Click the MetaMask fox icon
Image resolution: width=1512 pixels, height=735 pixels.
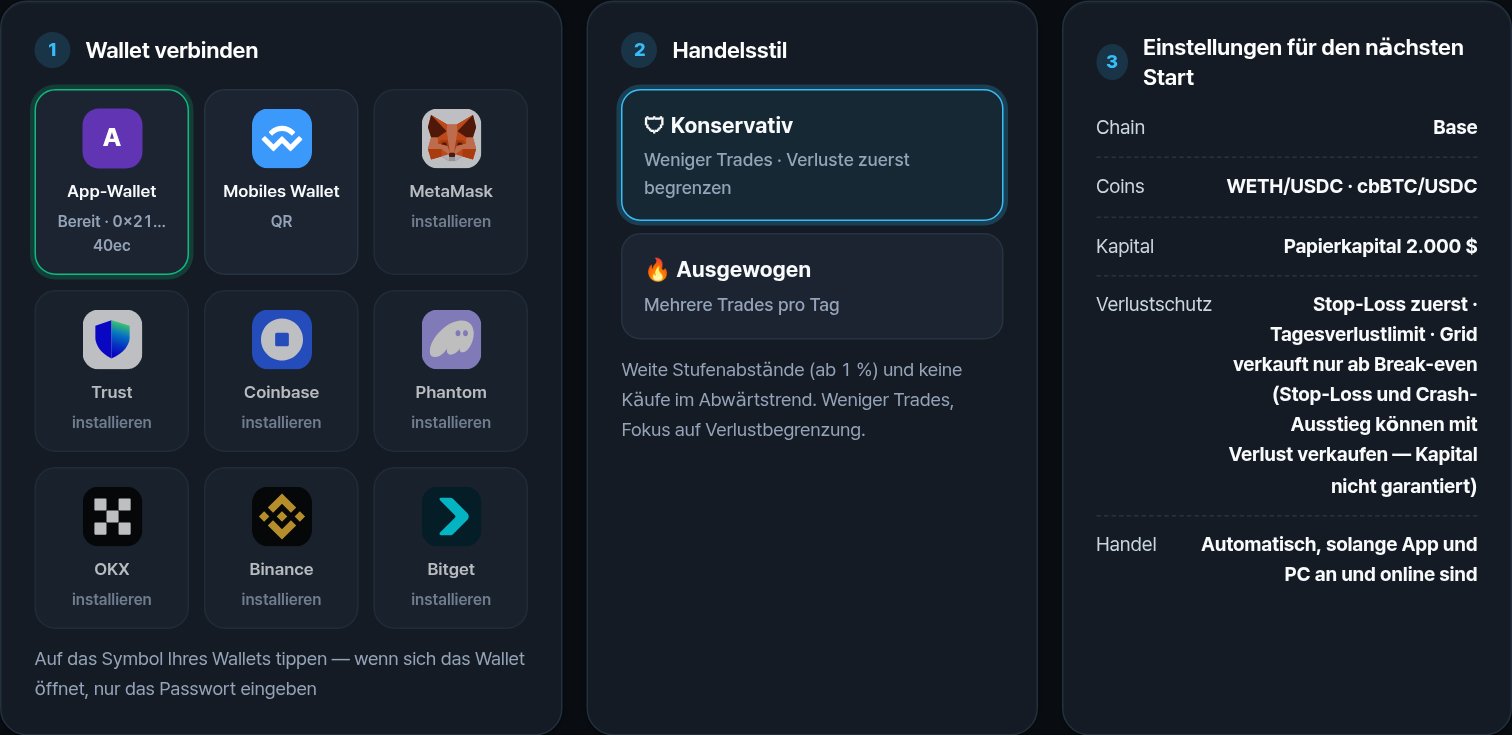[x=451, y=138]
